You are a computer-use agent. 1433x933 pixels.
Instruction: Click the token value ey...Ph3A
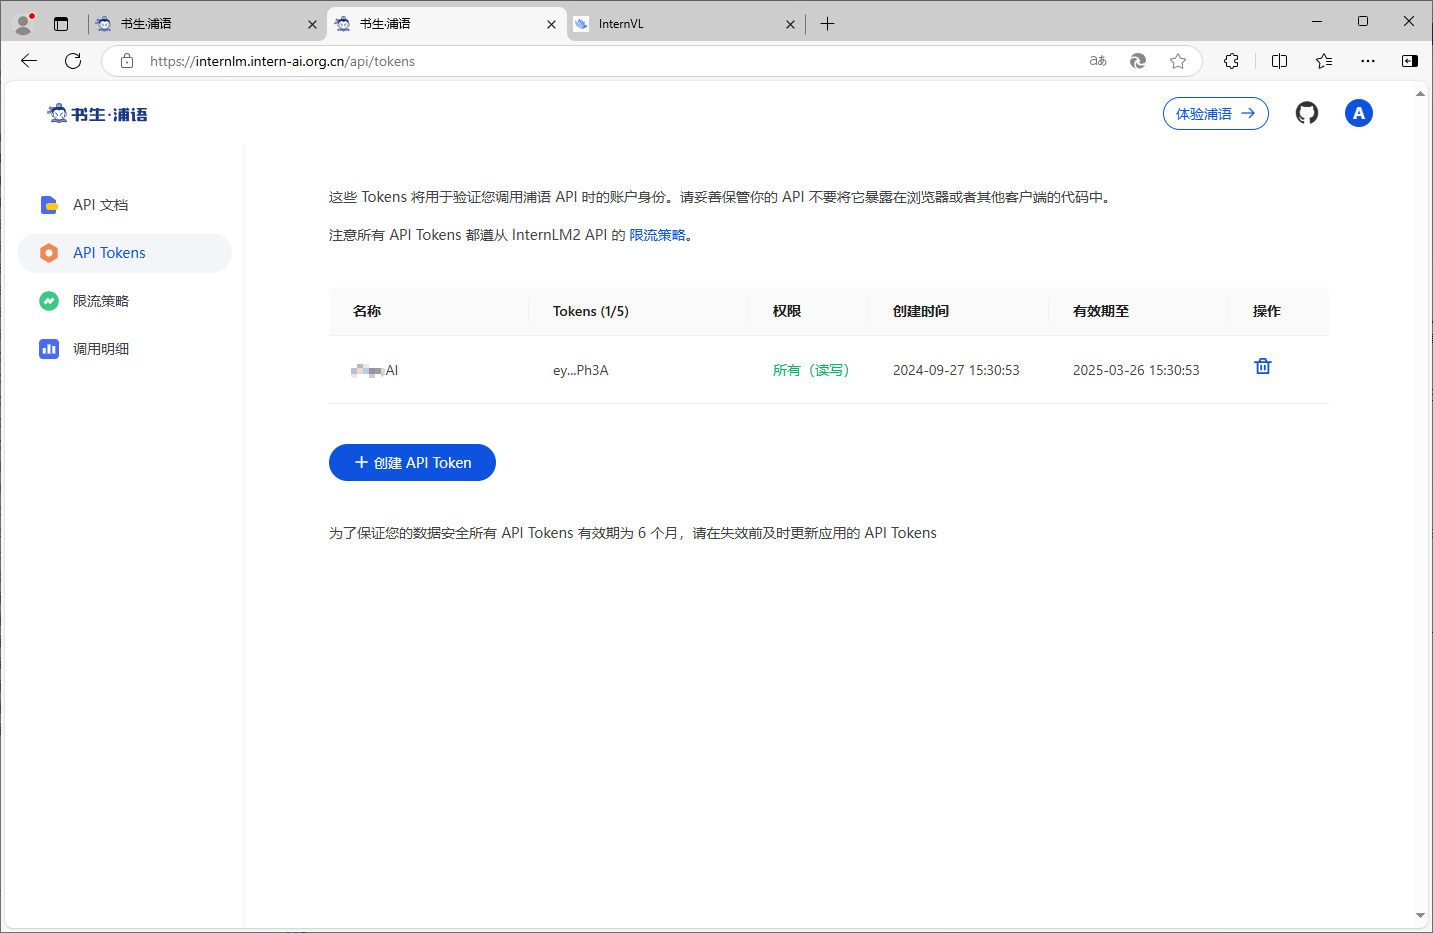[x=581, y=370]
